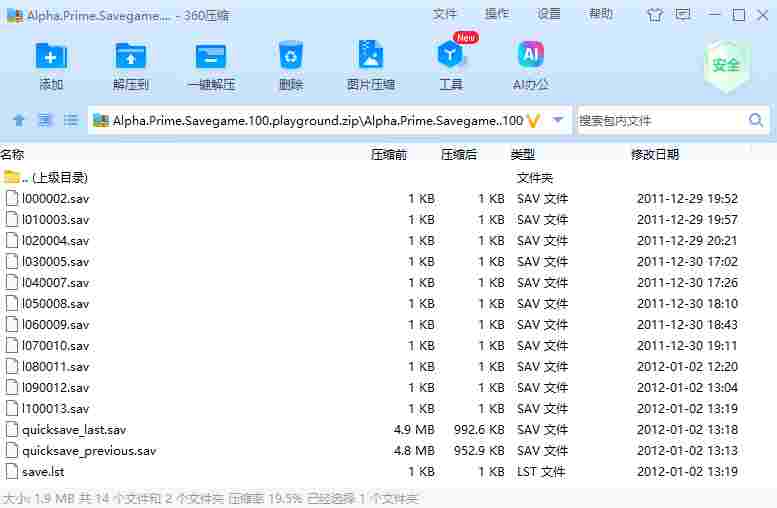
Task: Click the feedback message icon in title bar
Action: click(x=683, y=15)
